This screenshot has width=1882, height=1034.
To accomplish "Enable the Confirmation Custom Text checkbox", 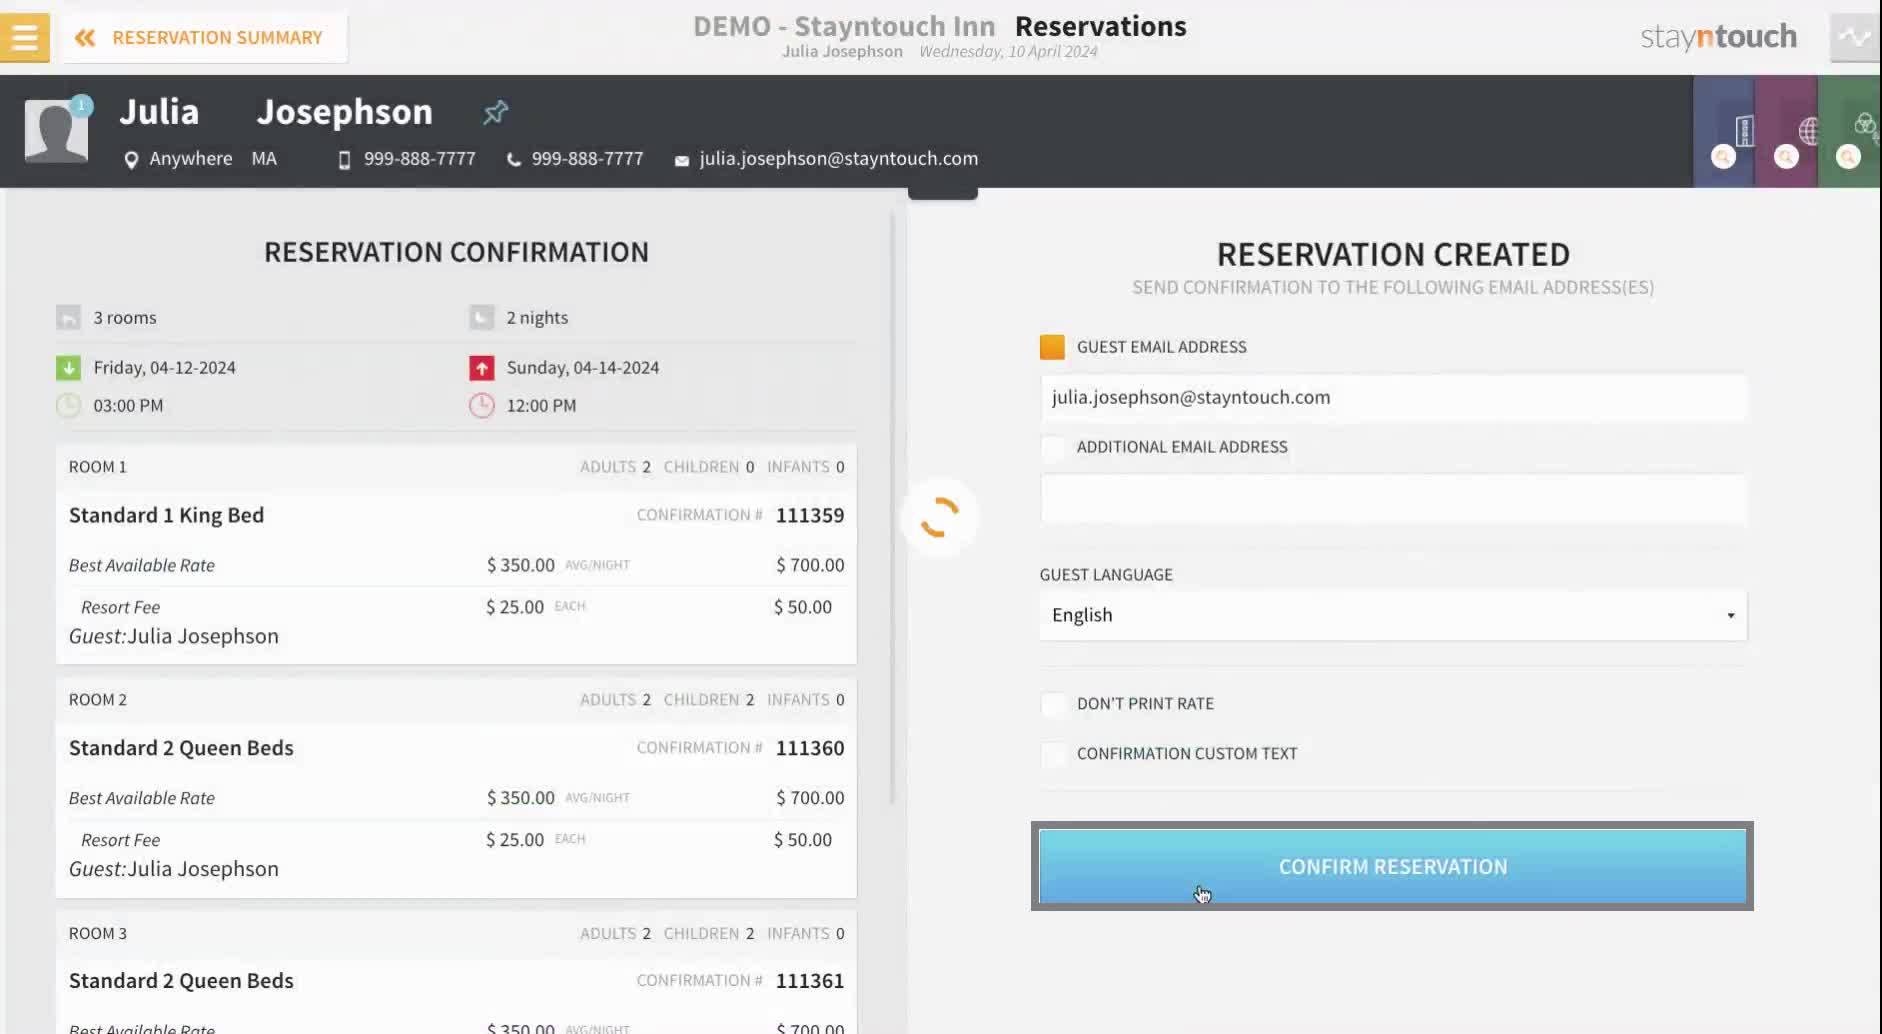I will (1052, 754).
